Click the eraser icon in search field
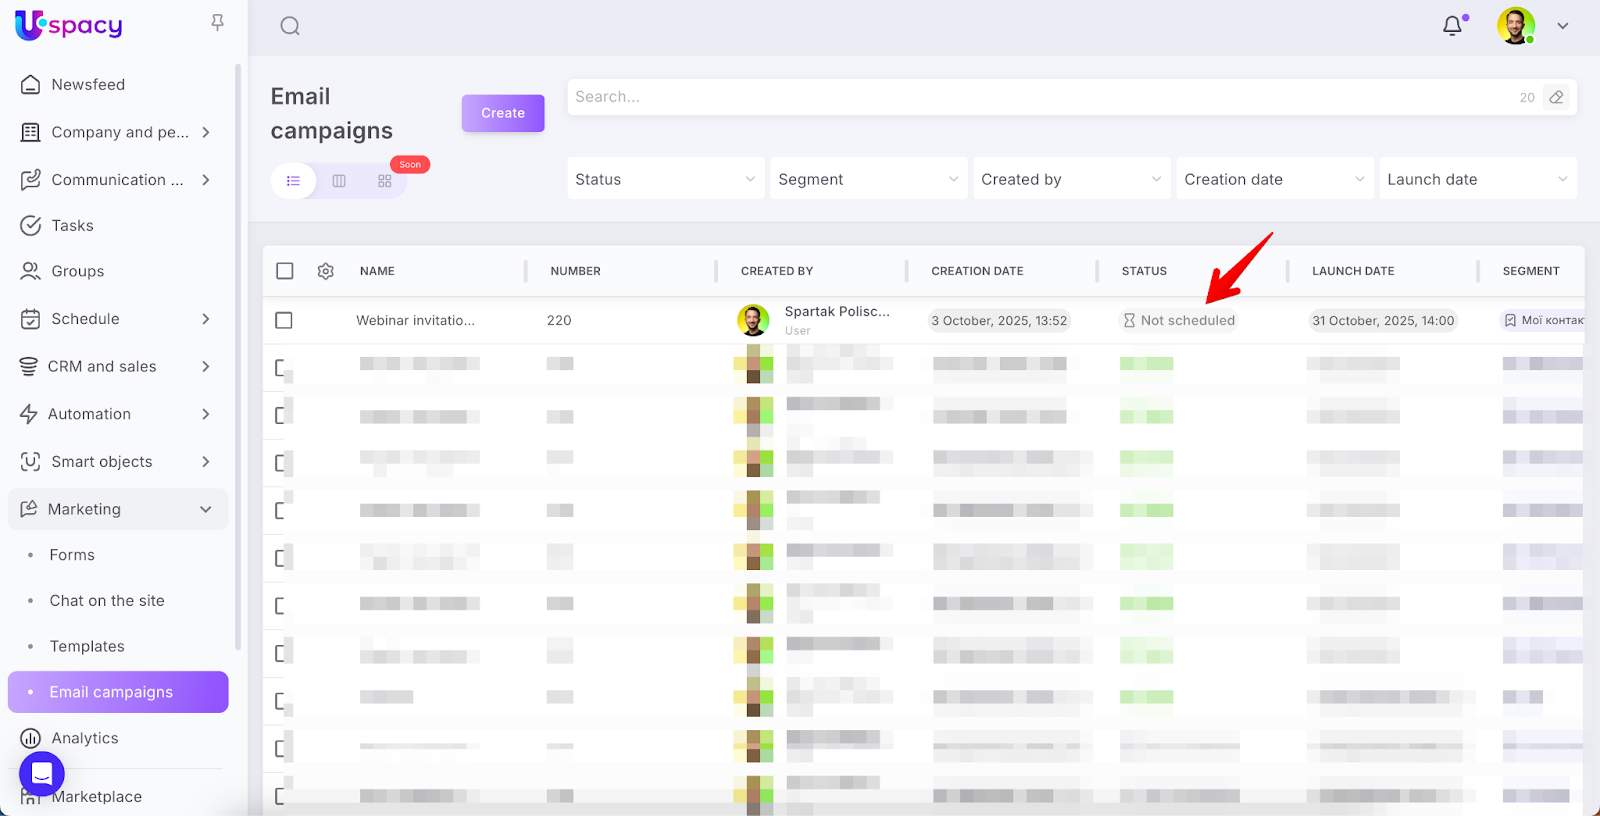 pyautogui.click(x=1556, y=97)
